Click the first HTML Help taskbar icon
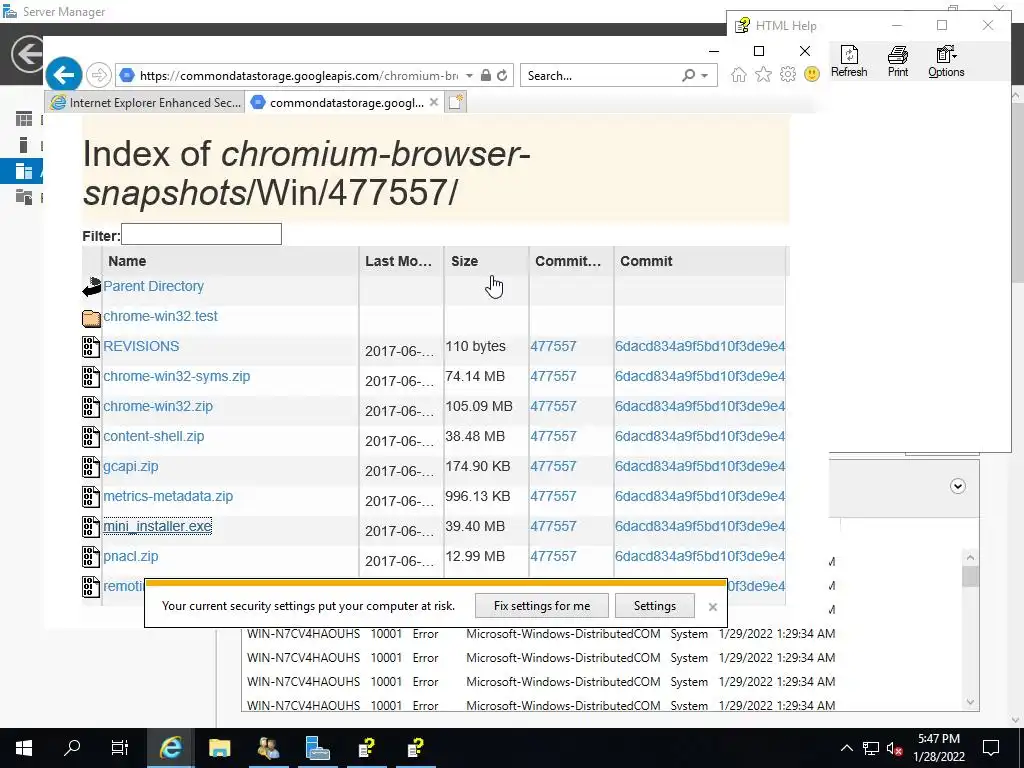Screen dimensions: 1024x768 point(366,748)
